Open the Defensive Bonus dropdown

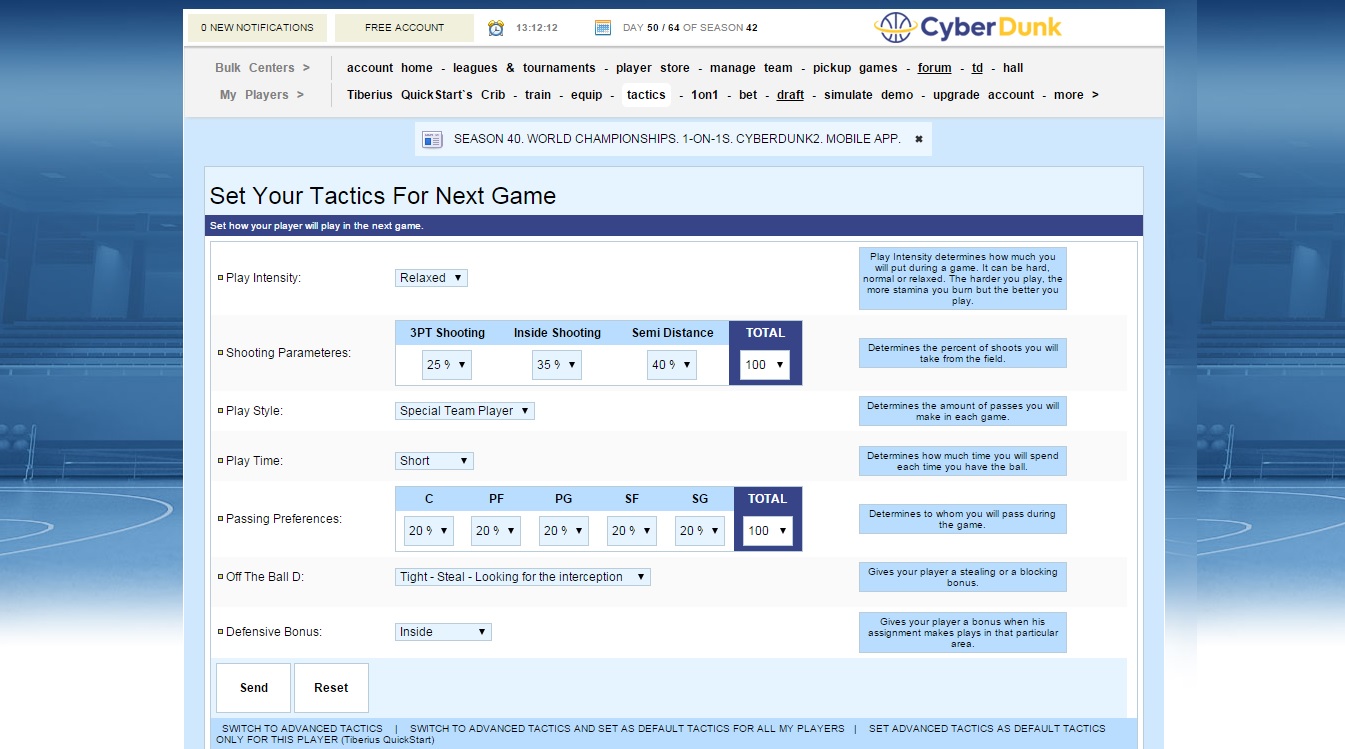tap(443, 632)
